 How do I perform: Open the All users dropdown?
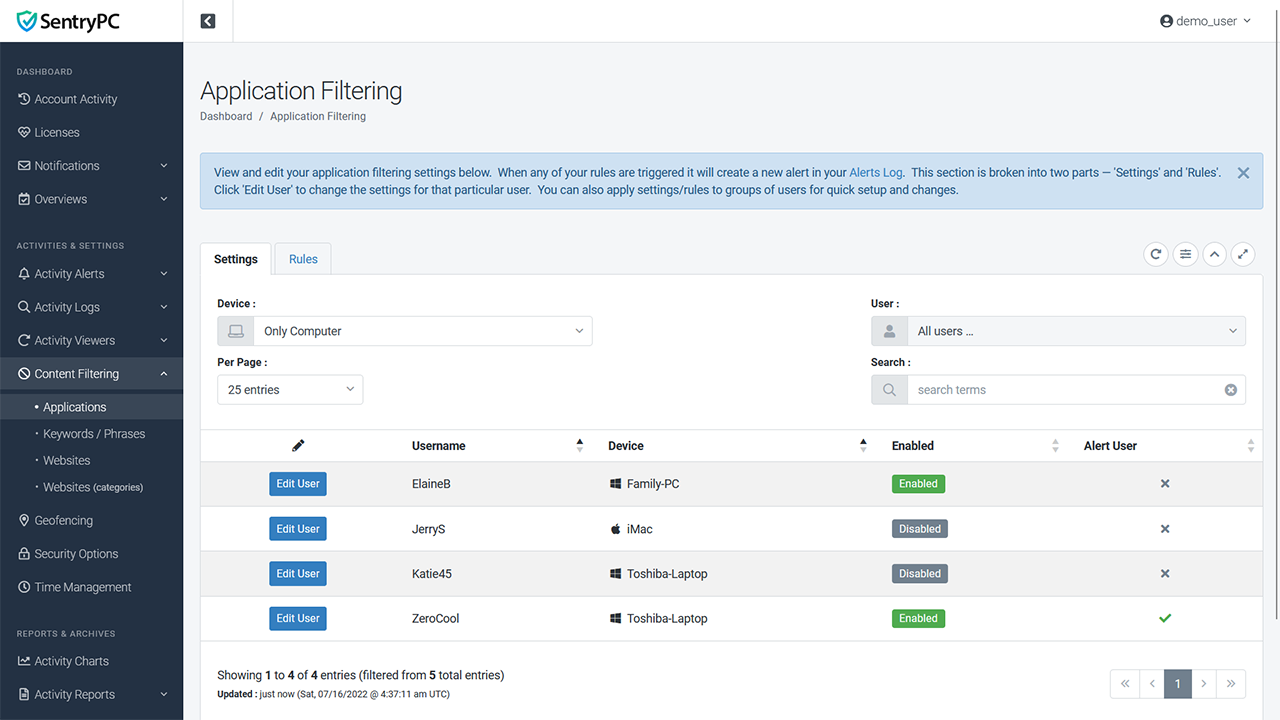[1058, 331]
